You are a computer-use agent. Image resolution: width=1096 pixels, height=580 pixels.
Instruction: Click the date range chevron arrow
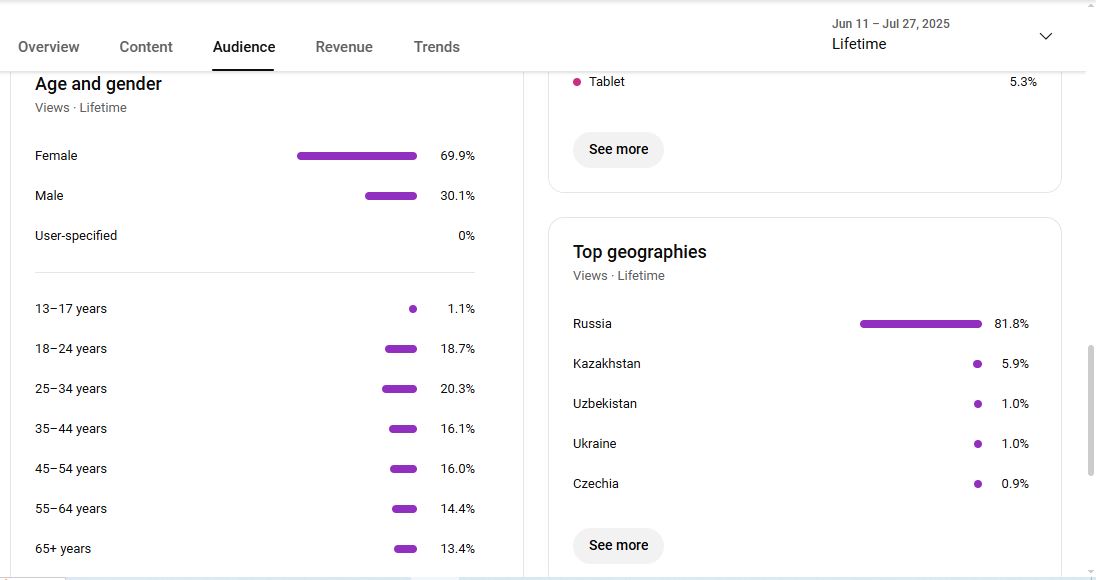[1046, 36]
